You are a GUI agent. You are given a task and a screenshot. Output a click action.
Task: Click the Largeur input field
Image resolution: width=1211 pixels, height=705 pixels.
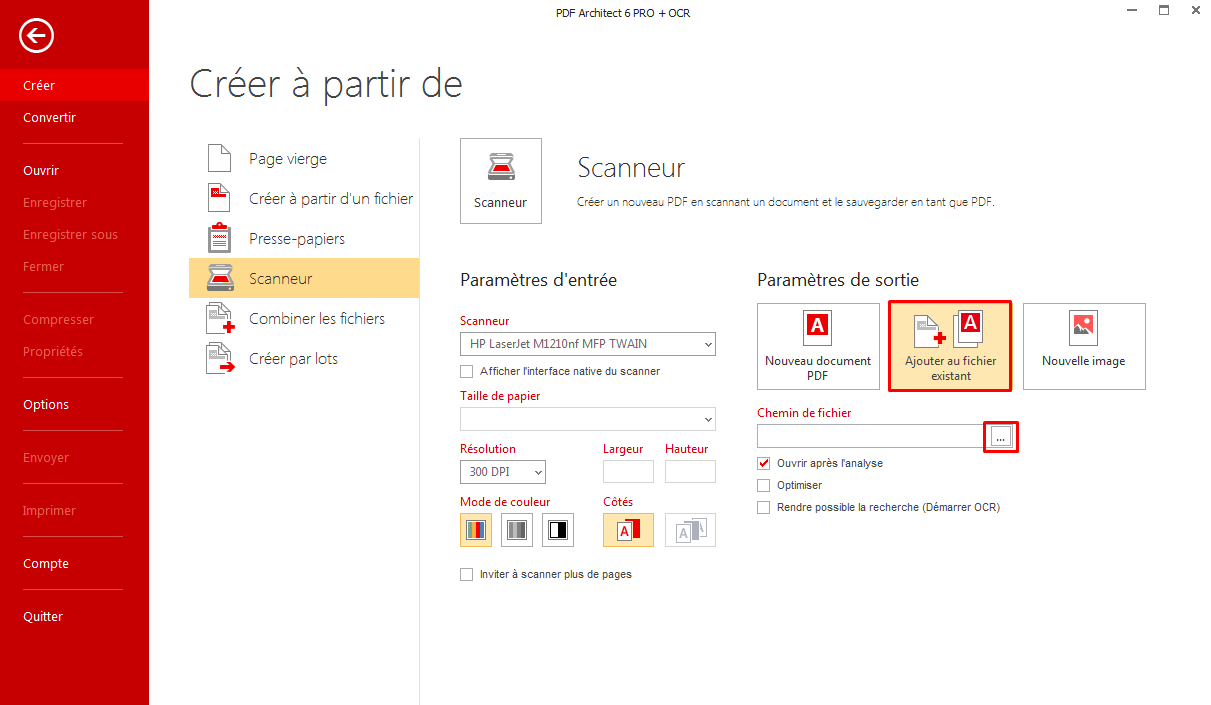(x=628, y=472)
